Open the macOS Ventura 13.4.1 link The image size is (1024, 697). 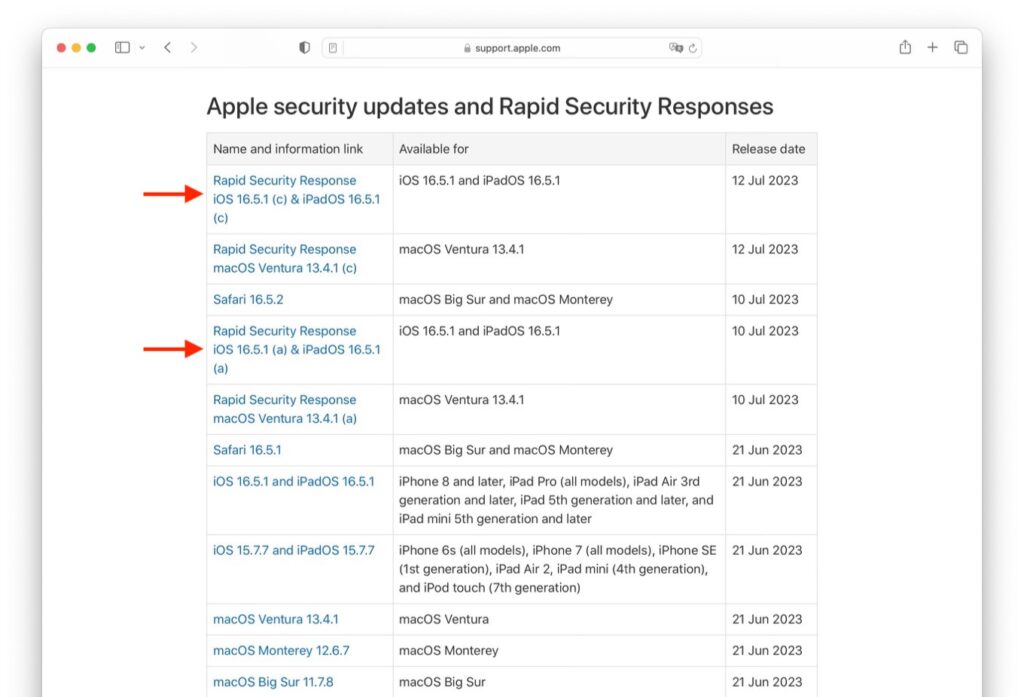(276, 619)
